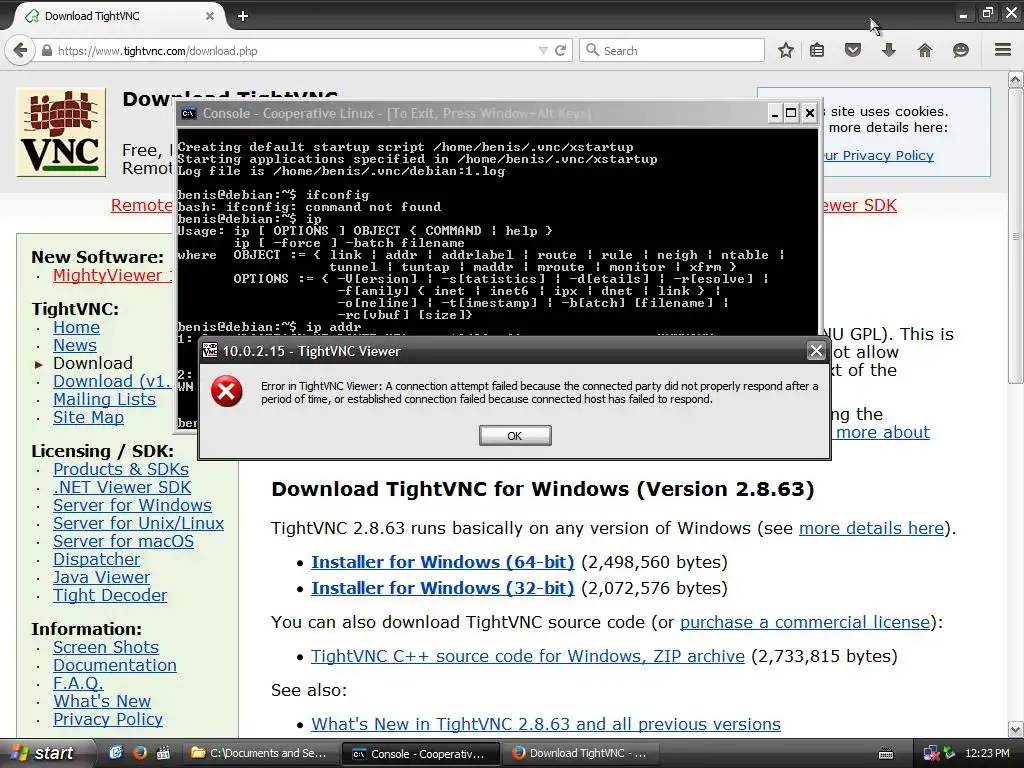Launch Internet Explorer from quick launch
This screenshot has height=768, width=1024.
[116, 753]
